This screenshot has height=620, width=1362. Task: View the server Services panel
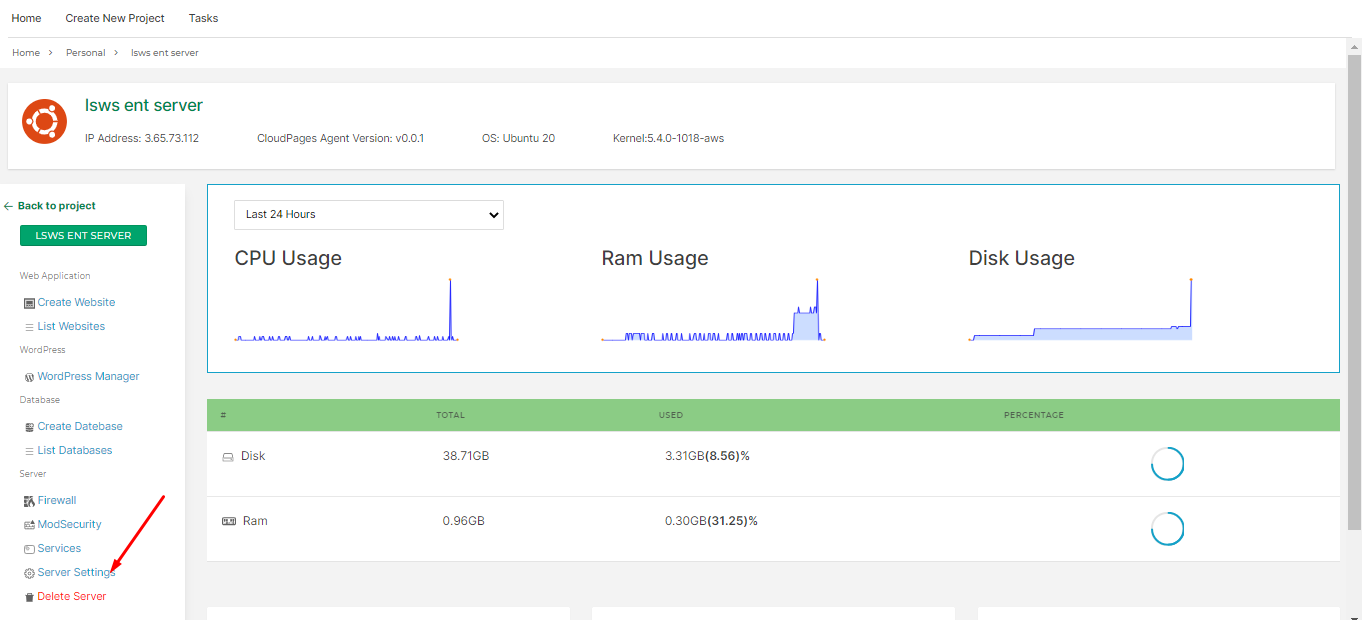point(59,547)
